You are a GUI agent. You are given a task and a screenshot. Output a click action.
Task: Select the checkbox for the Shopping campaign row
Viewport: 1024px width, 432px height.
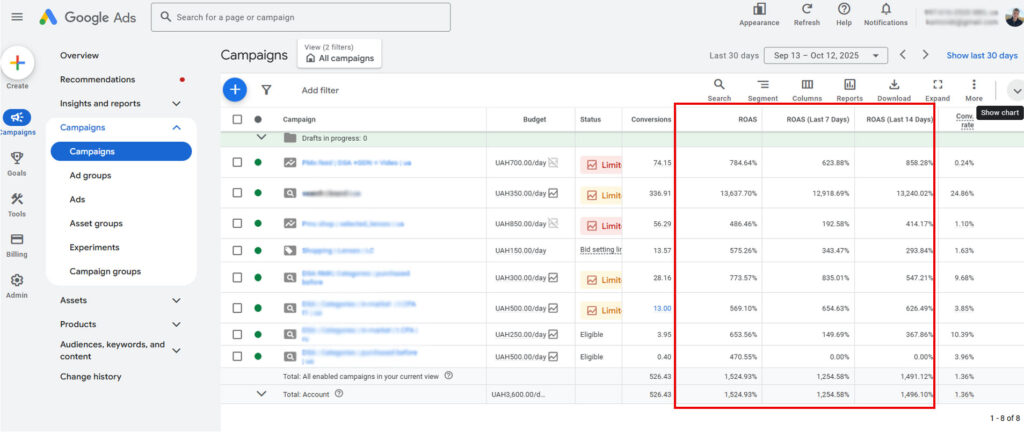pos(237,250)
